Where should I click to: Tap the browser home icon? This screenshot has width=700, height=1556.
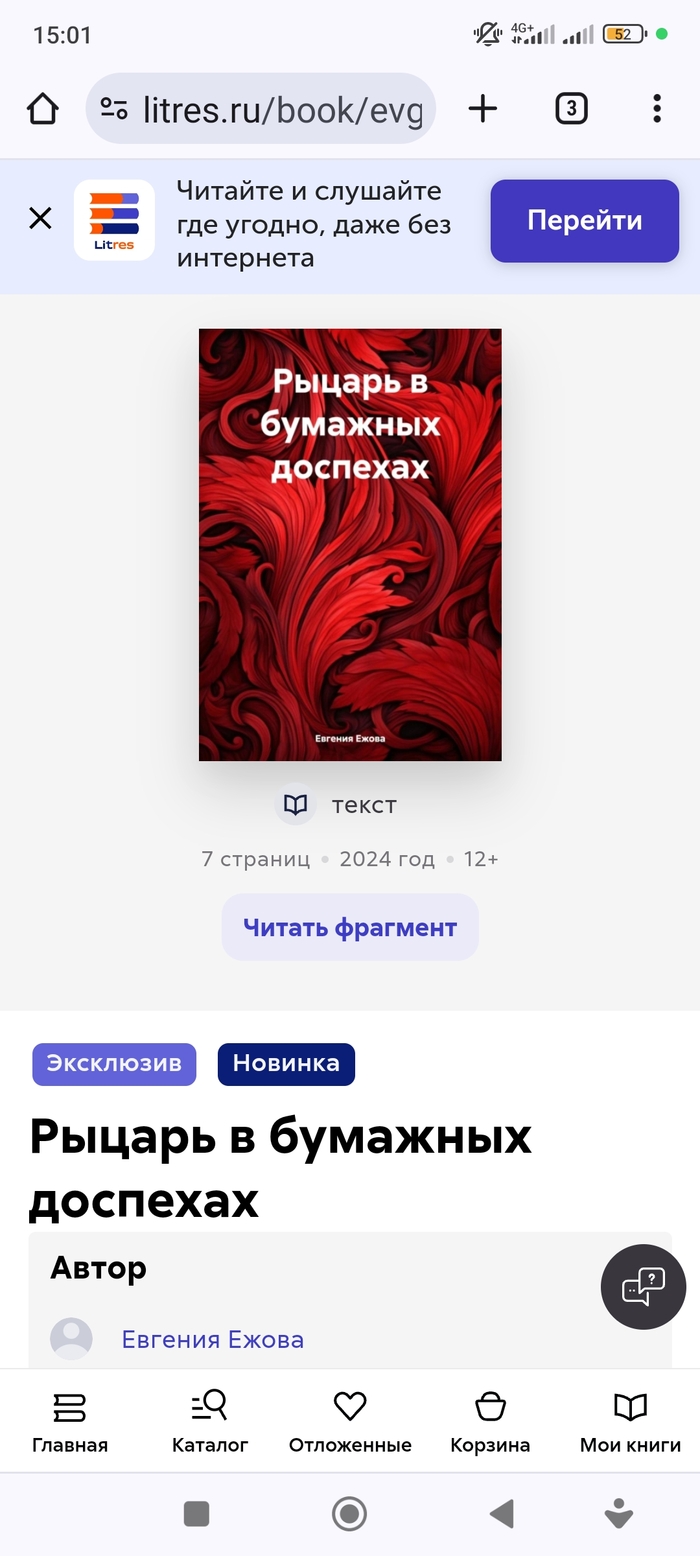tap(43, 108)
